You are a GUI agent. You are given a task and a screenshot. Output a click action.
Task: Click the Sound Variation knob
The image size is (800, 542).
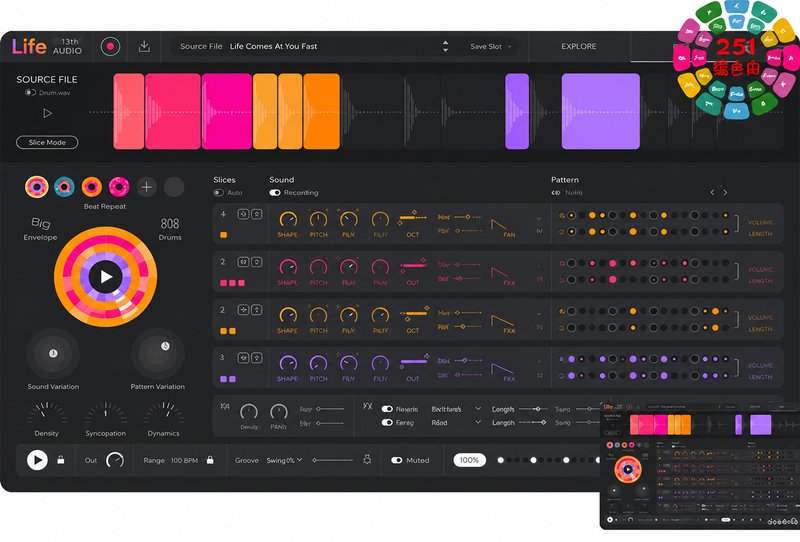53,354
